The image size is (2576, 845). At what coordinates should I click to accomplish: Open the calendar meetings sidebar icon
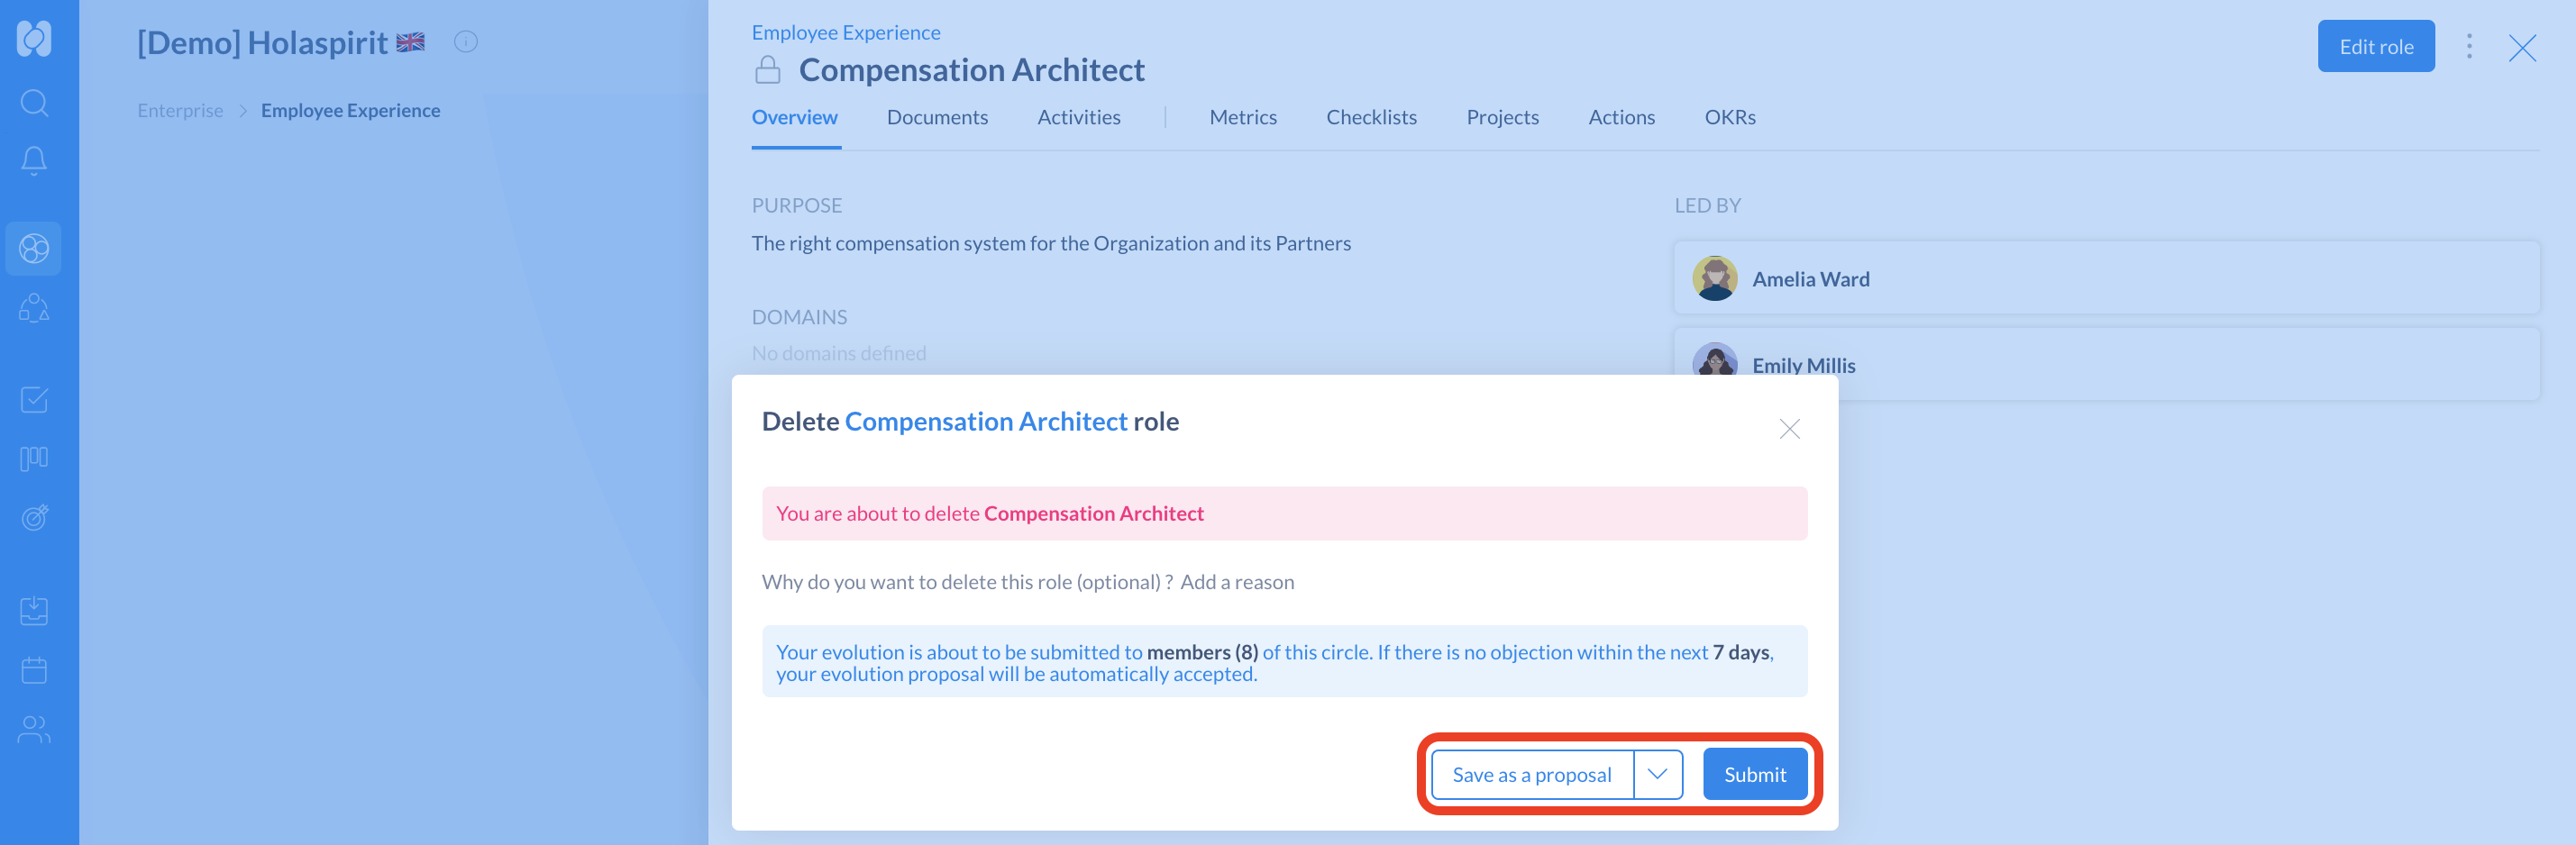(34, 669)
